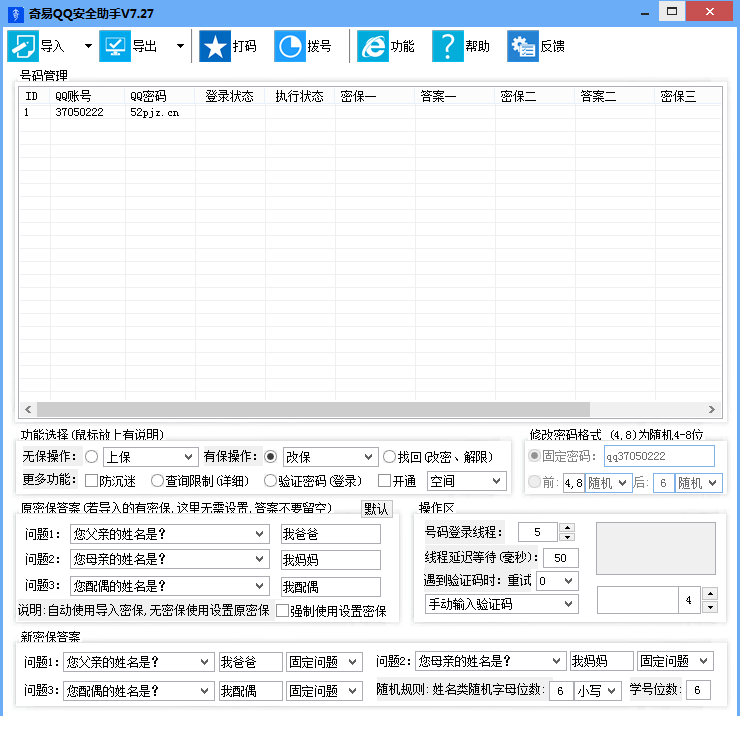Tick the 开通 checkbox
This screenshot has height=739, width=740.
385,481
